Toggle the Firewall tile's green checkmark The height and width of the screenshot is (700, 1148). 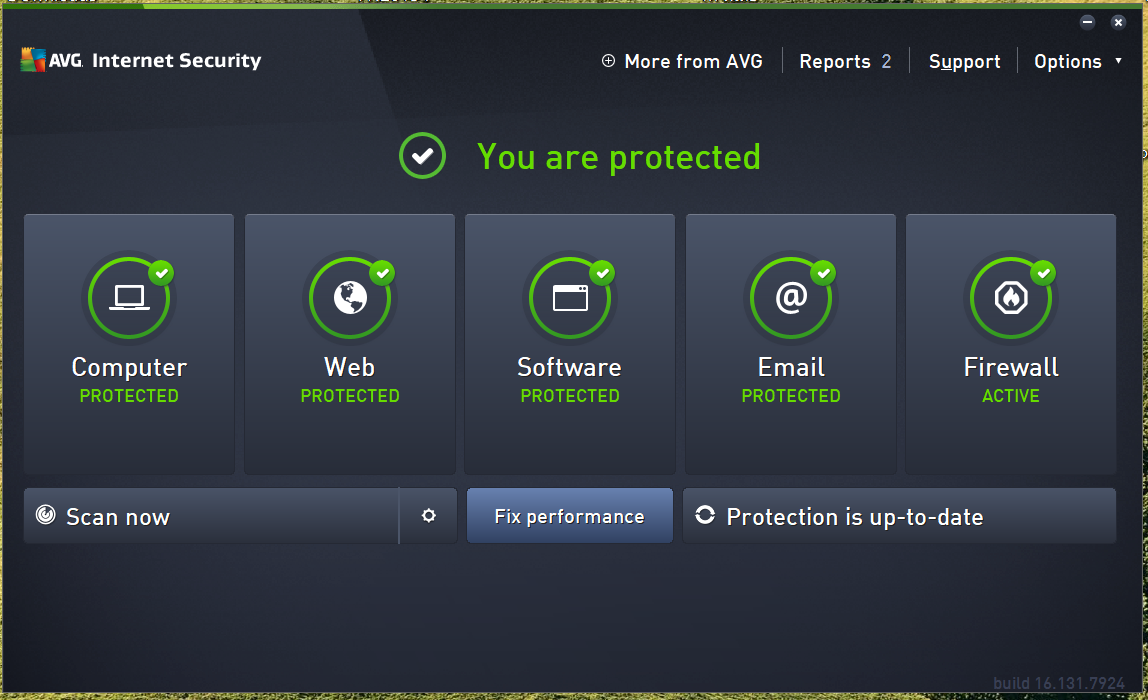coord(1045,272)
